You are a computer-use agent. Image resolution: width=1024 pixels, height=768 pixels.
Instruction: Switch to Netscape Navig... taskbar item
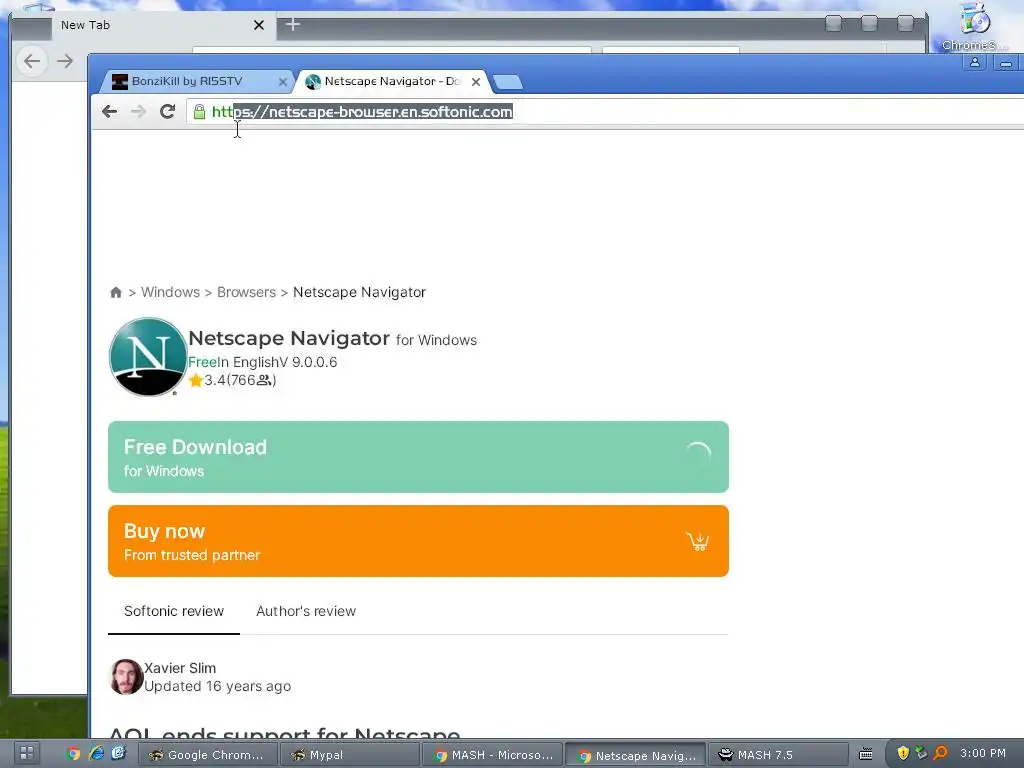(635, 756)
